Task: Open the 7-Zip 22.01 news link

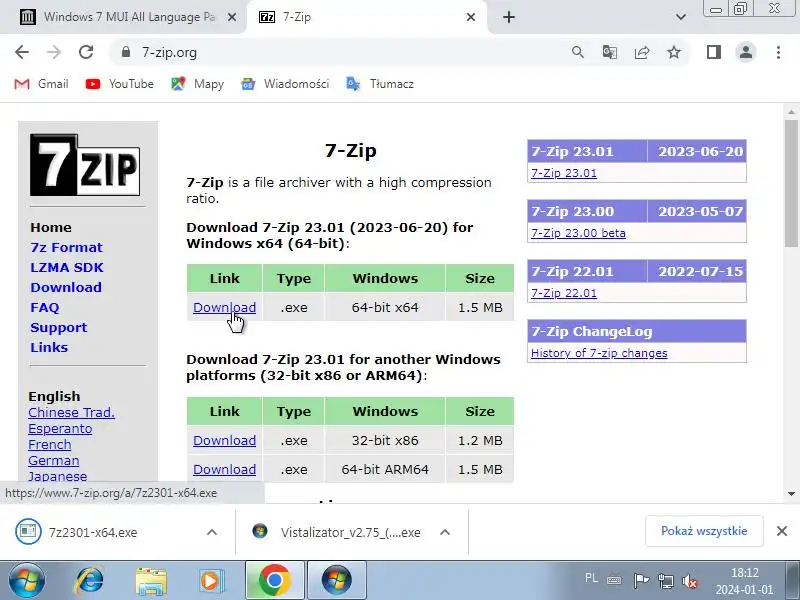Action: click(x=564, y=293)
